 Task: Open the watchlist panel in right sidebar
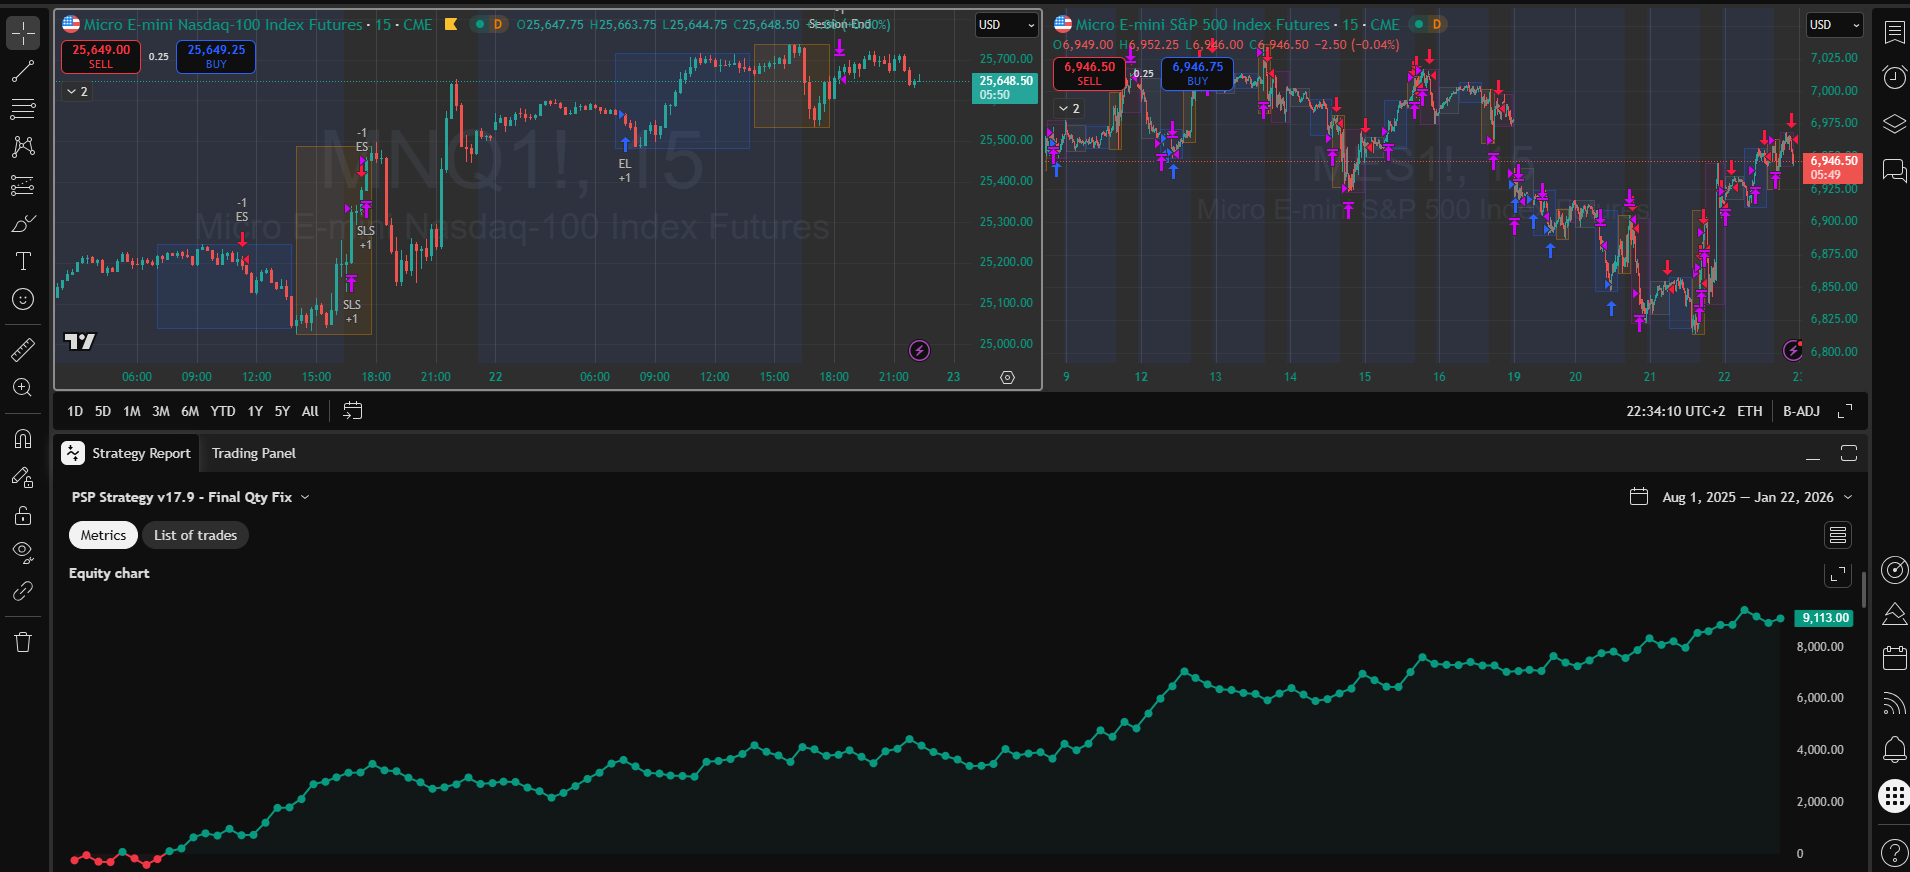[1894, 32]
